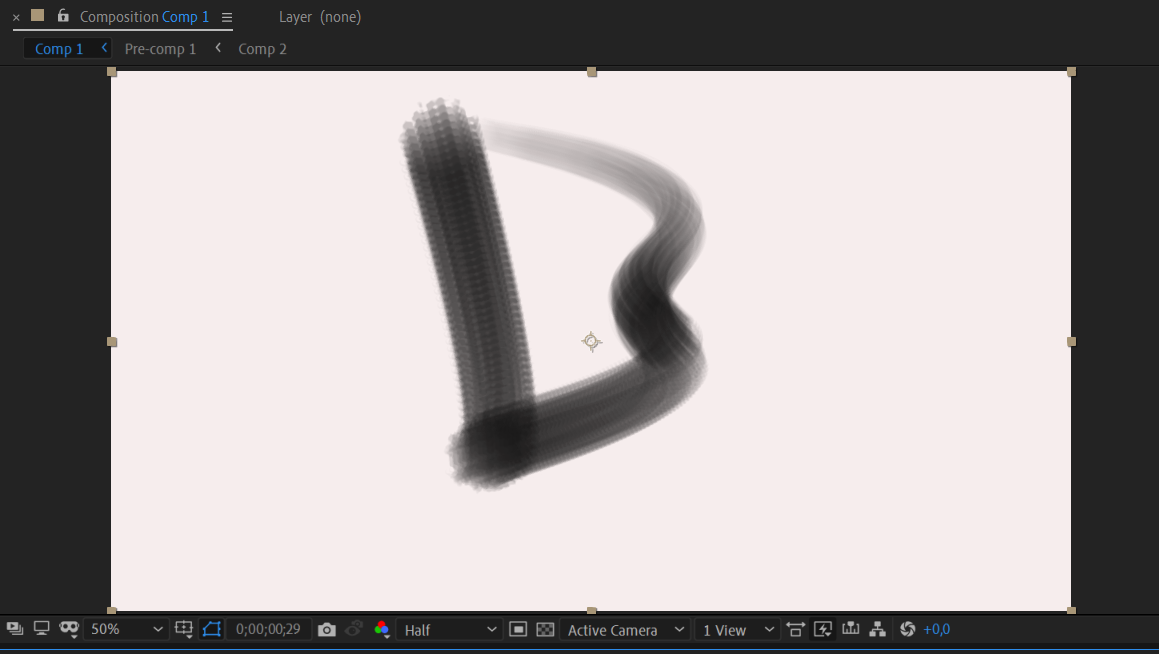Open the Composition panel menu
This screenshot has width=1159, height=654.
tap(226, 16)
